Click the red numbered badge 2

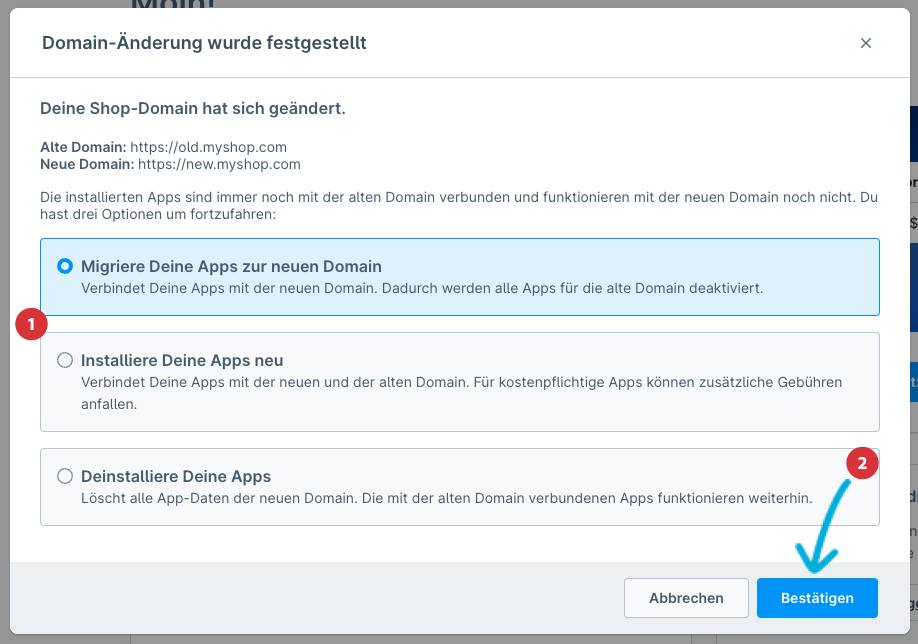861,463
